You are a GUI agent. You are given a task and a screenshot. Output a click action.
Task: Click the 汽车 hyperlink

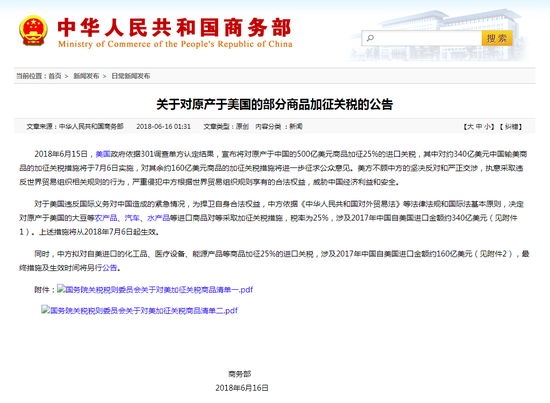pos(132,218)
